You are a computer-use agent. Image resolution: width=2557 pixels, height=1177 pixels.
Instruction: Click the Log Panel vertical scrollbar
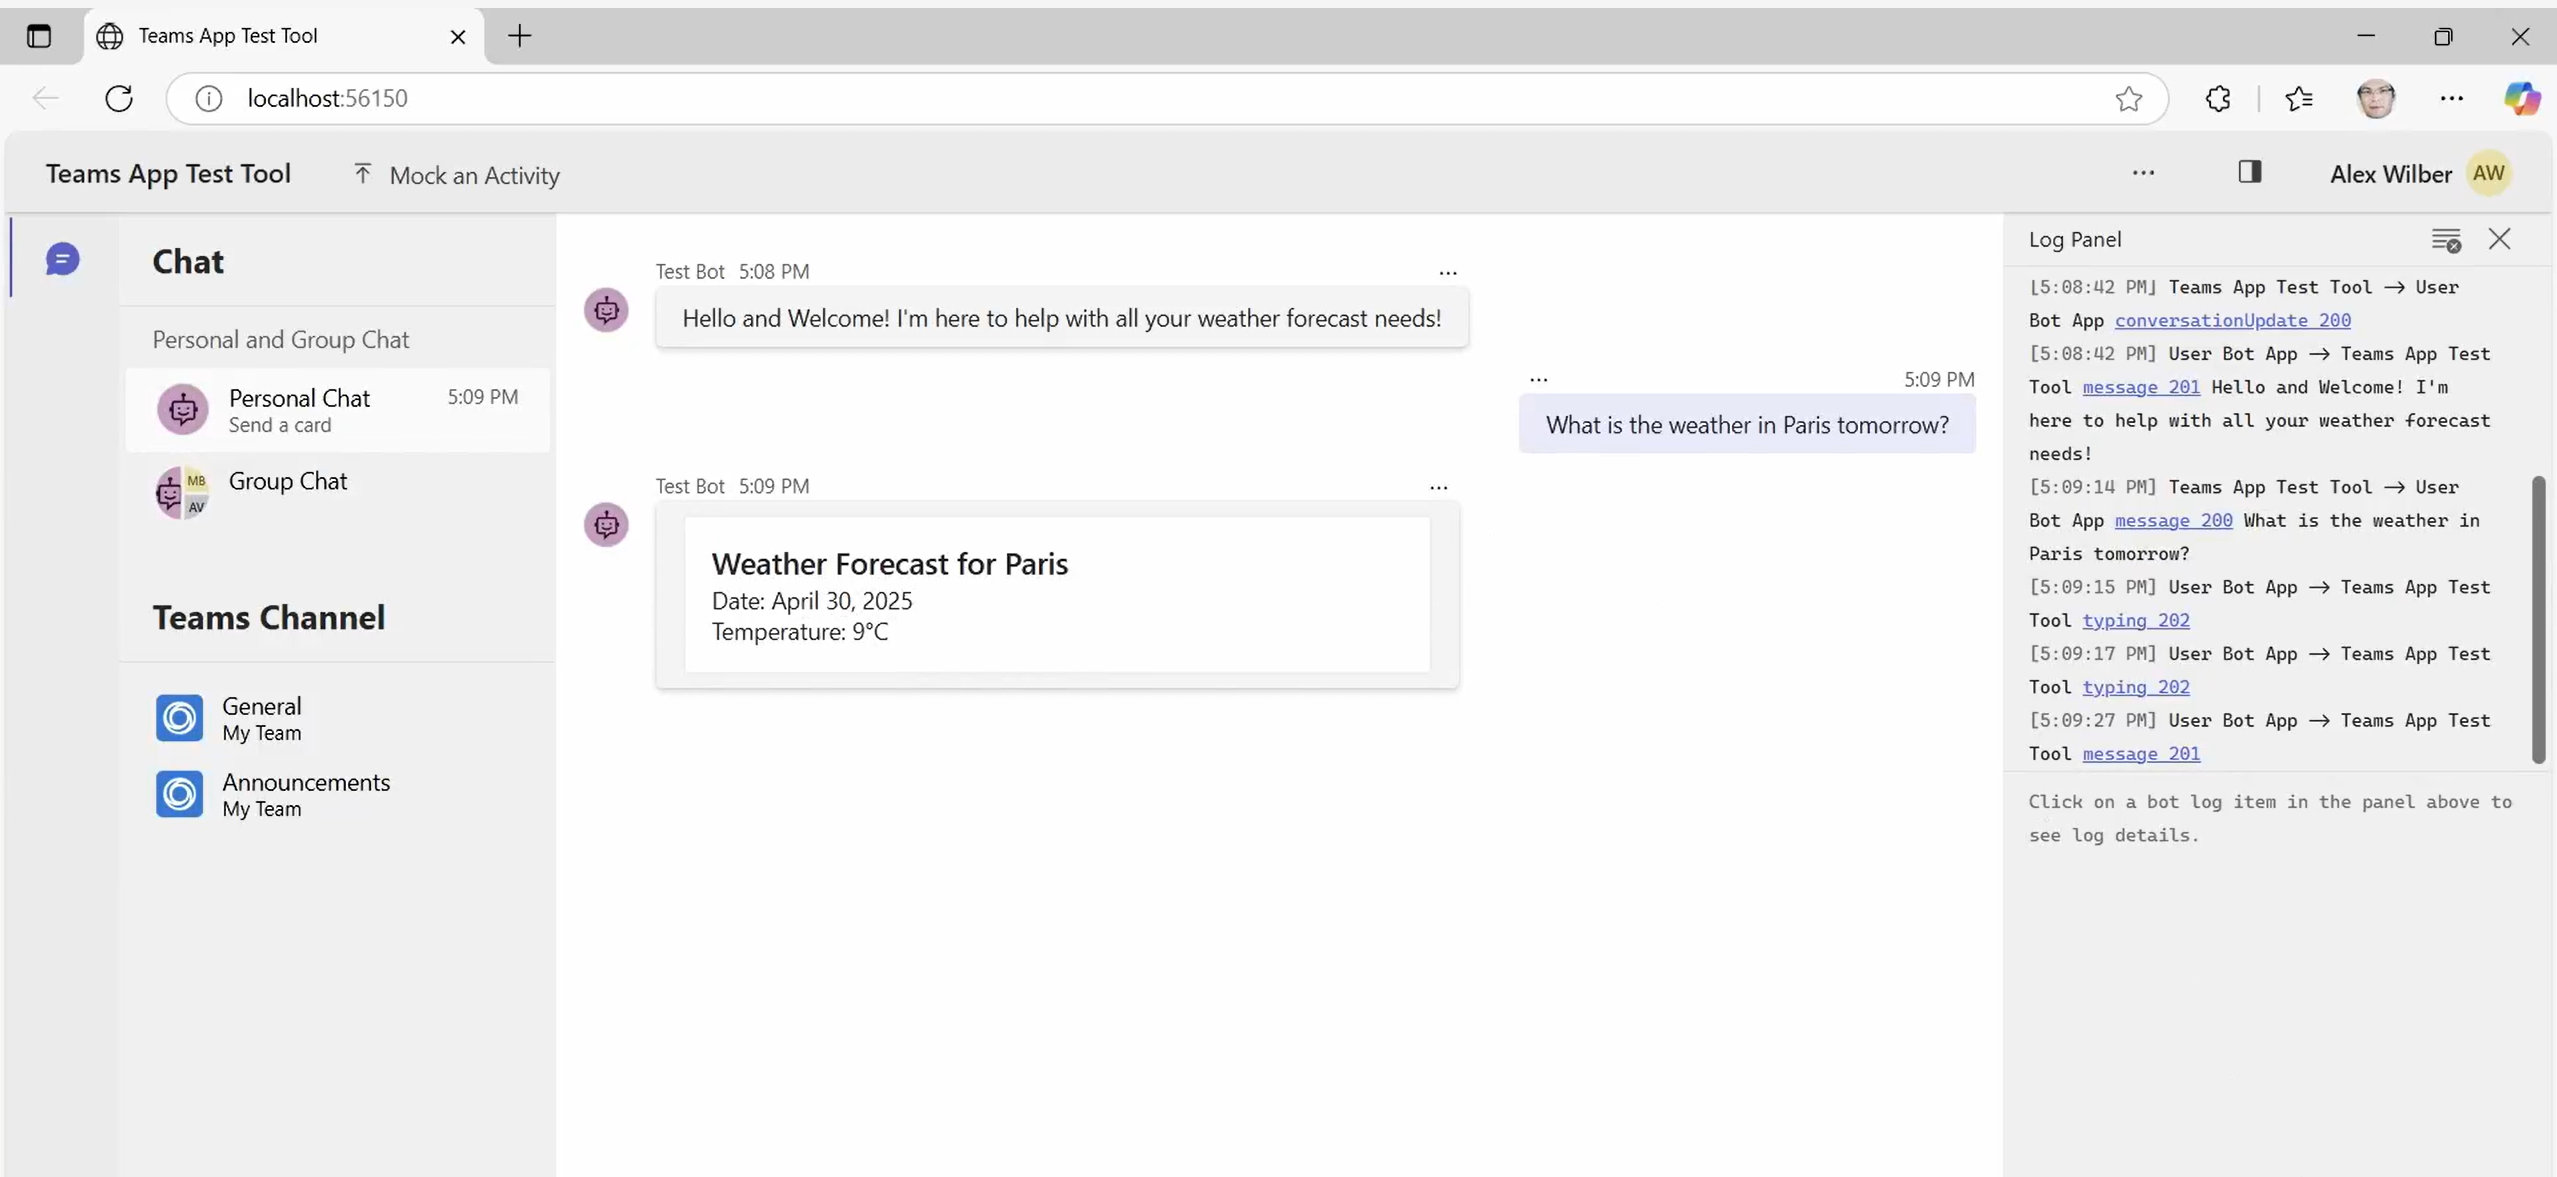2537,620
